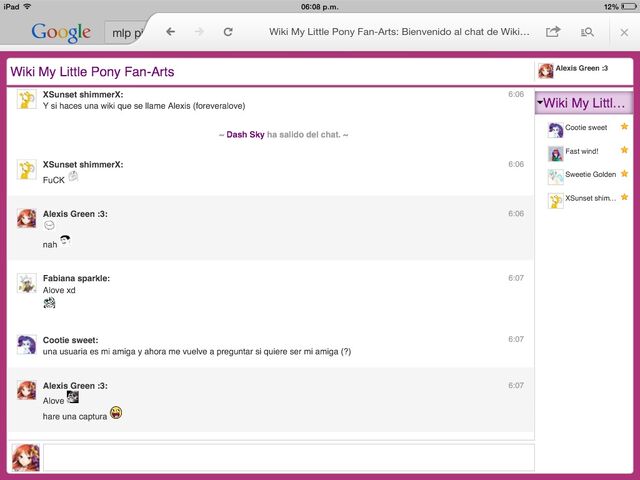Viewport: 640px width, 480px height.
Task: Click the emoticon under 'Alove xd'
Action: click(49, 303)
